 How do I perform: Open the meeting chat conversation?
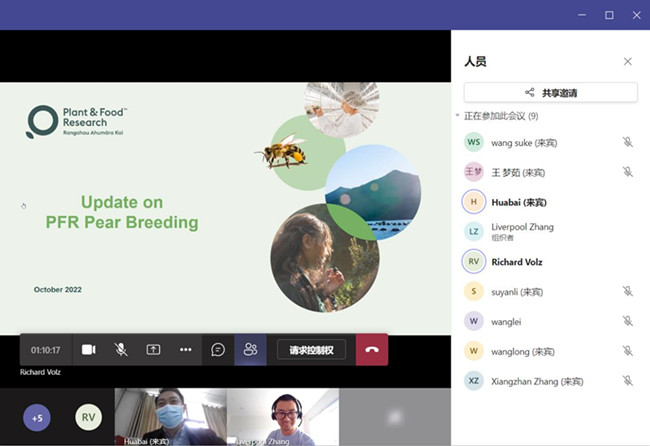pos(218,350)
